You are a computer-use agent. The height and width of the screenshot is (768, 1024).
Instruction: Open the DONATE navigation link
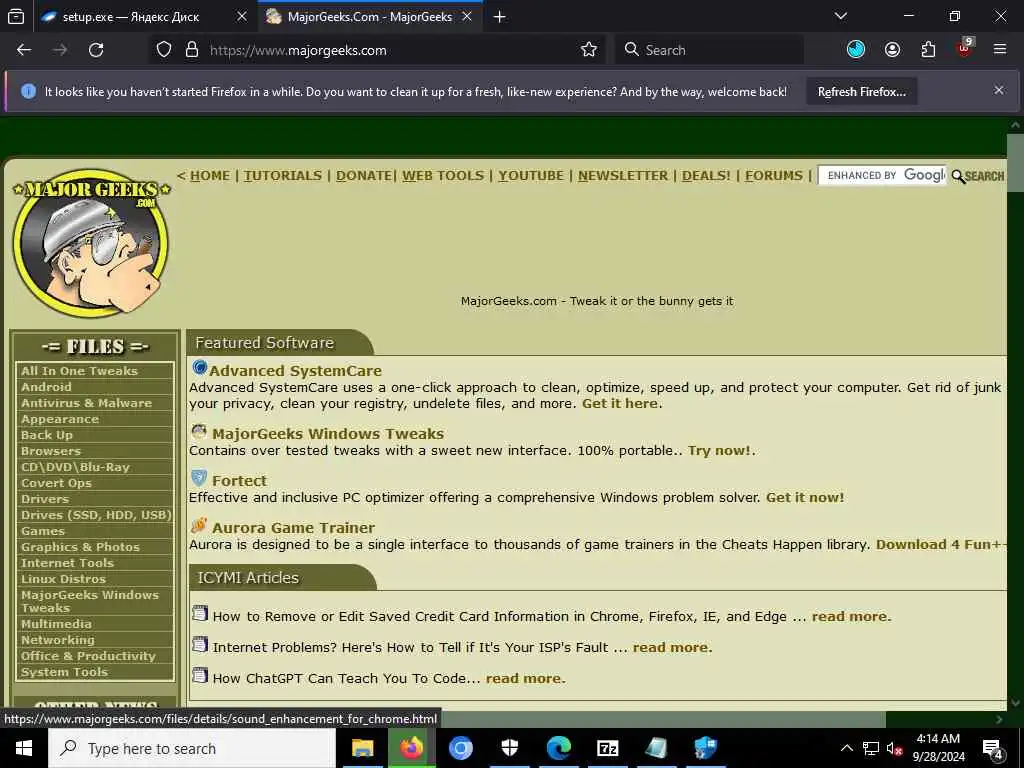tap(364, 176)
